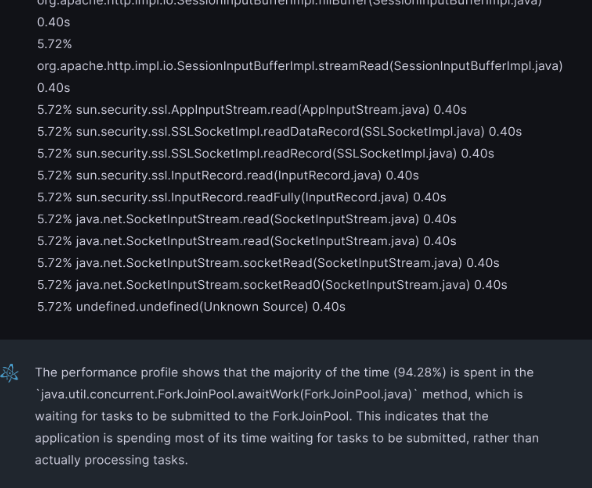Select the undefined.undefined(Unknown Source) line

[191, 307]
